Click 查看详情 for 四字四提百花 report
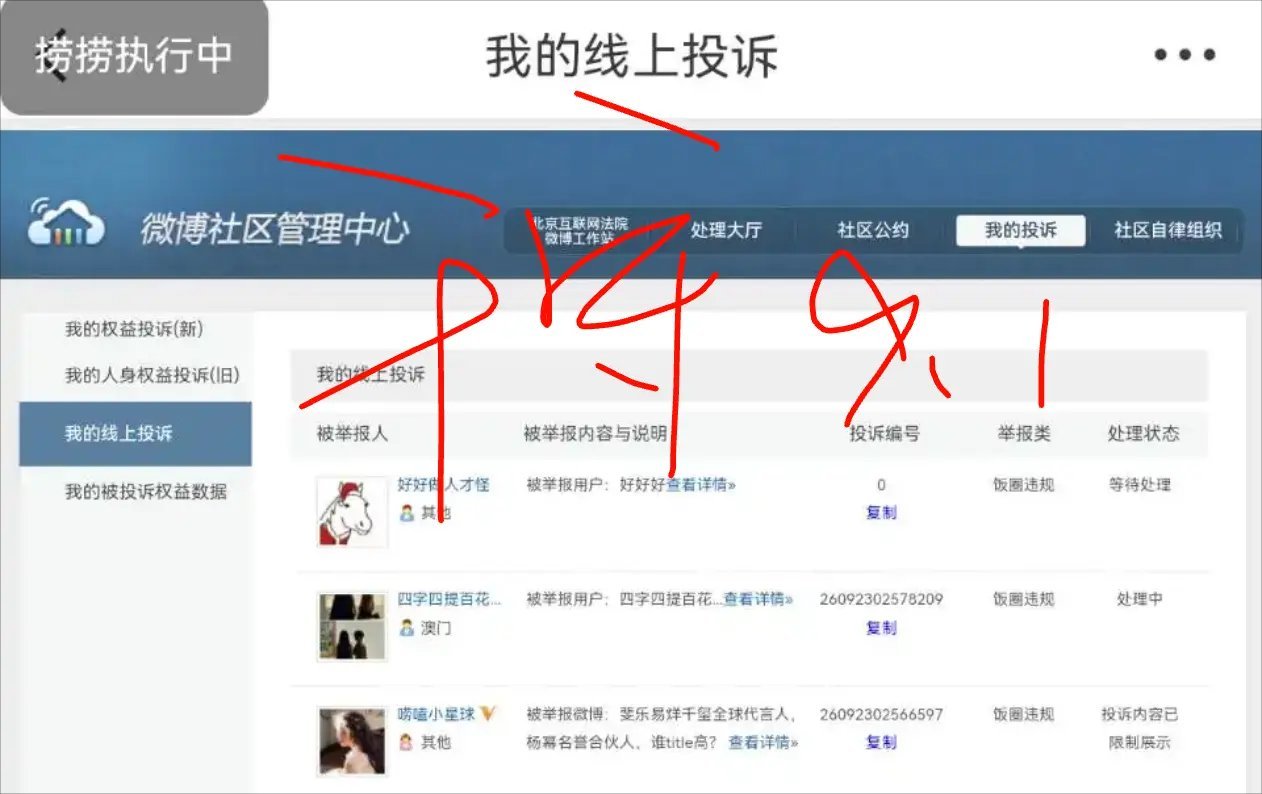The width and height of the screenshot is (1262, 794). (x=758, y=600)
